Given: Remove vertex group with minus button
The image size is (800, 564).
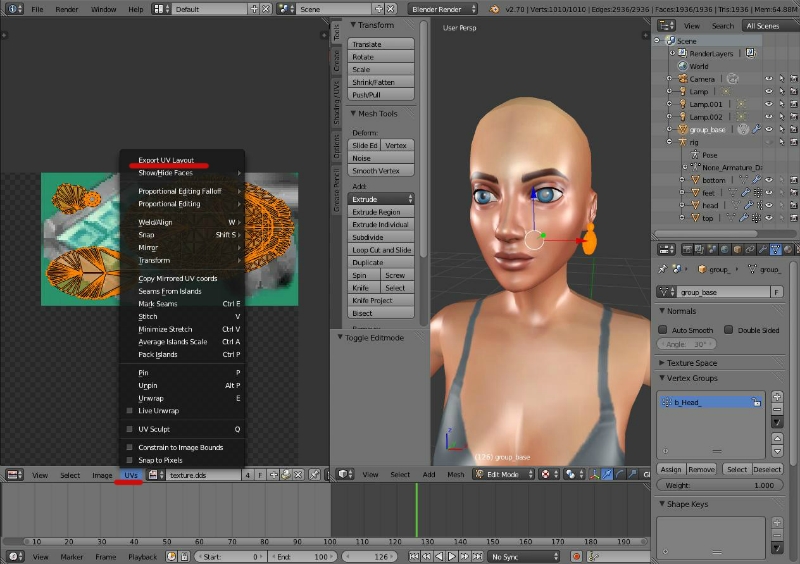Looking at the screenshot, I should [x=777, y=410].
